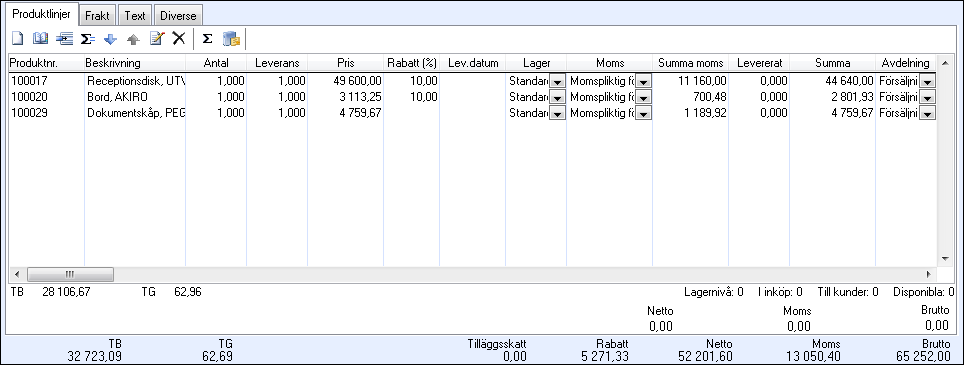Open Lager dropdown for Dokumentskåp row
This screenshot has height=365, width=964.
coord(557,113)
